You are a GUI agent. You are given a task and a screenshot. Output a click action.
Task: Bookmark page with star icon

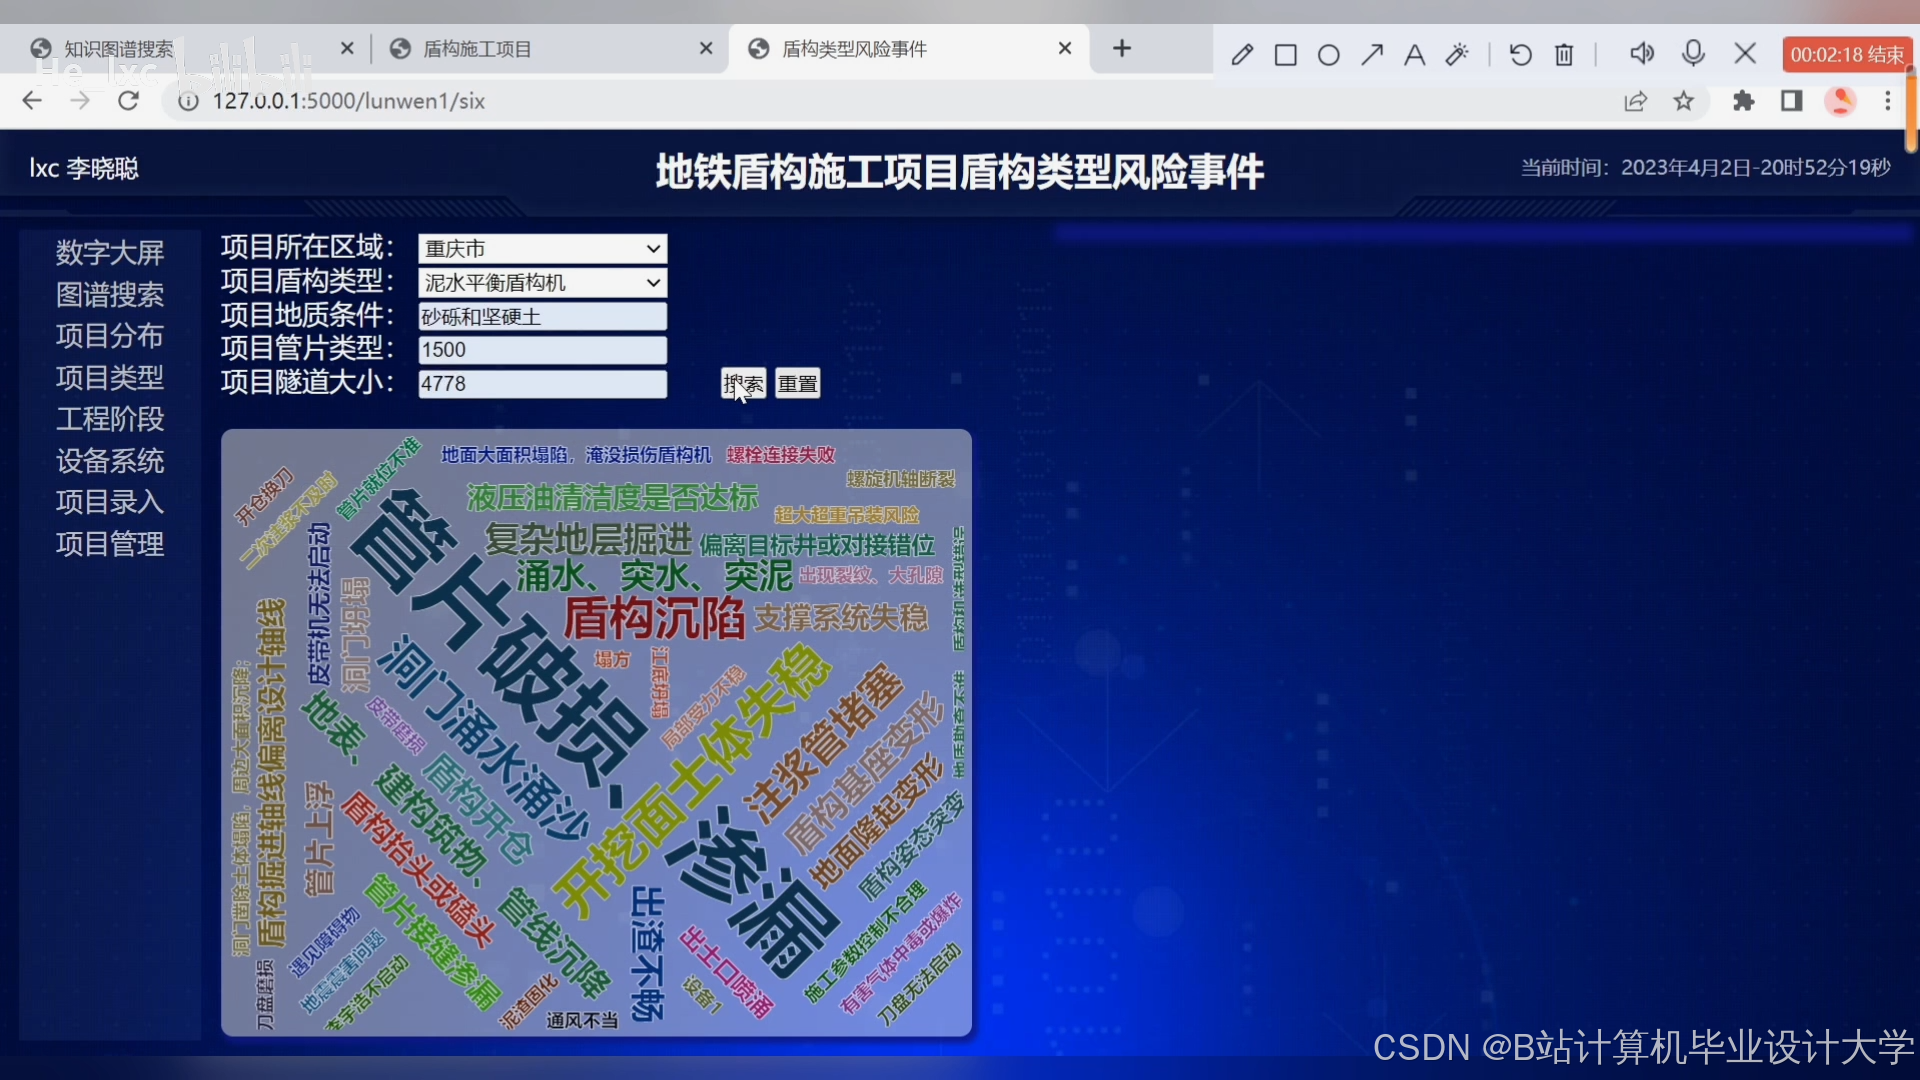pos(1684,101)
